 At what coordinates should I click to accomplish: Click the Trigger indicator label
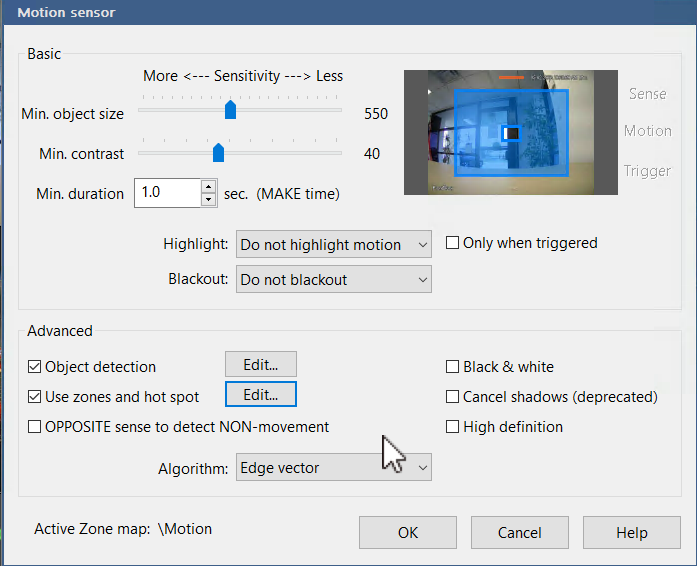(x=647, y=171)
